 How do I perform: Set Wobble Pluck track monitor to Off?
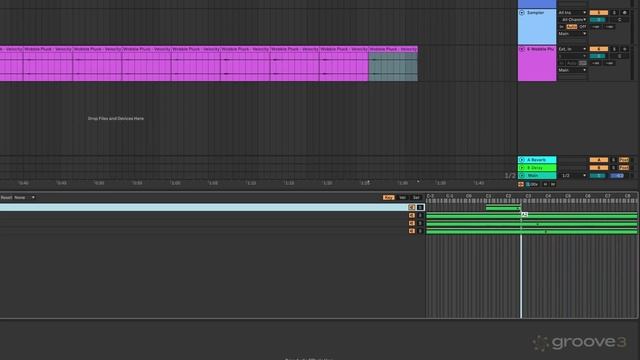pos(582,63)
